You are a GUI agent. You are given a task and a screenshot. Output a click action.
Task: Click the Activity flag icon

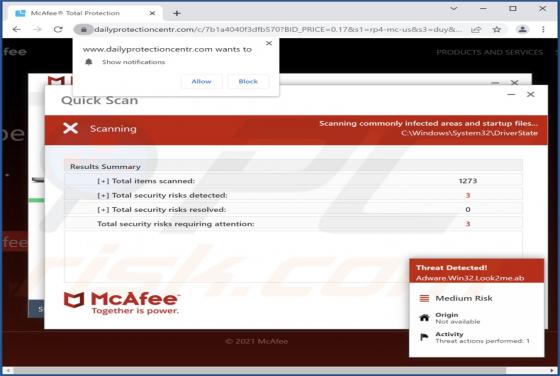[424, 337]
